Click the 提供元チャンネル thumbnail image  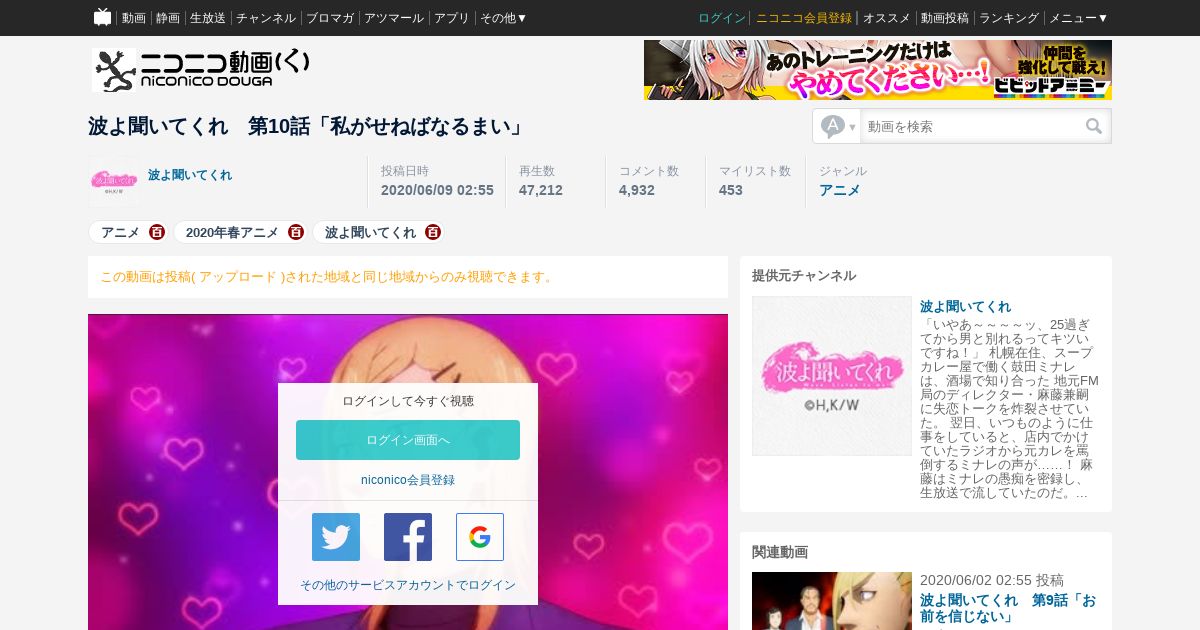(832, 376)
